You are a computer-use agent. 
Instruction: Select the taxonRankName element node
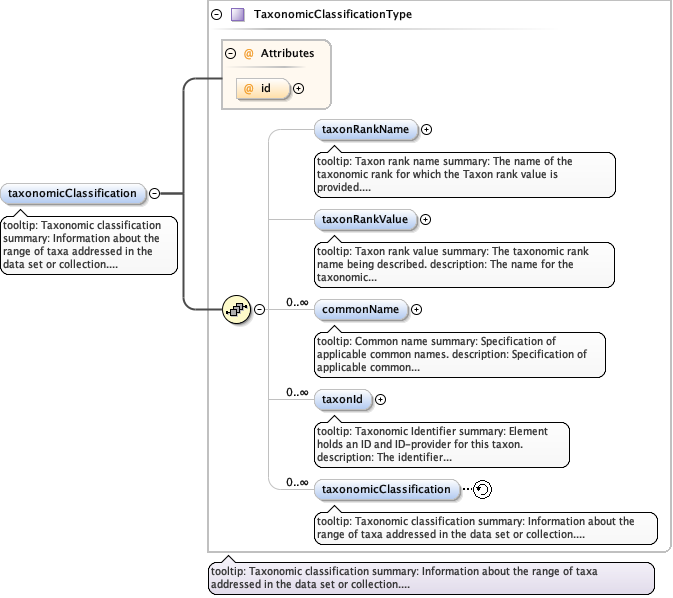(x=365, y=129)
